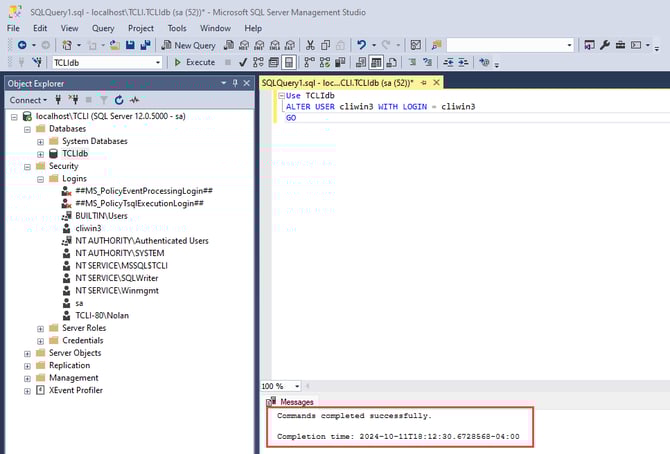
Task: Collapse the USE TCLIdb code block
Action: pos(279,95)
